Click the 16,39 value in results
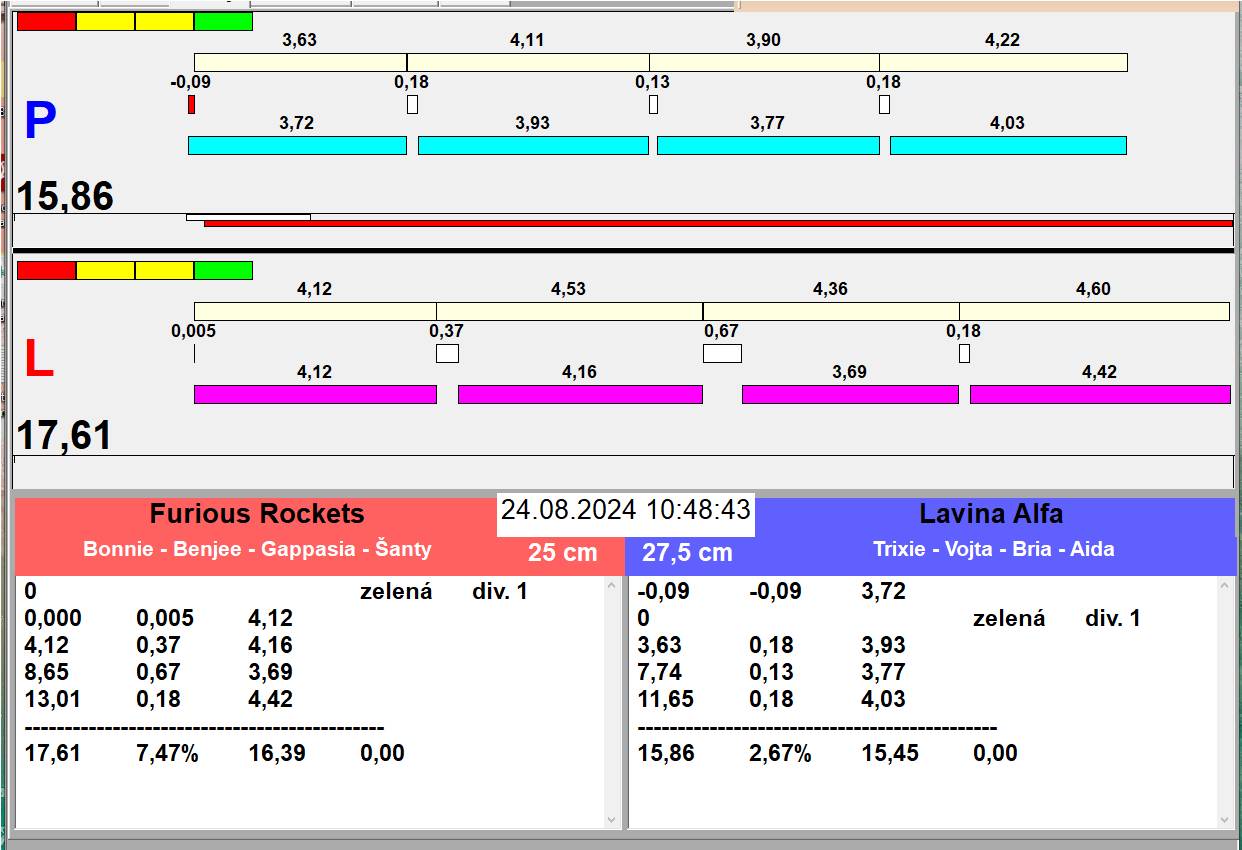This screenshot has height=850, width=1242. [x=277, y=753]
